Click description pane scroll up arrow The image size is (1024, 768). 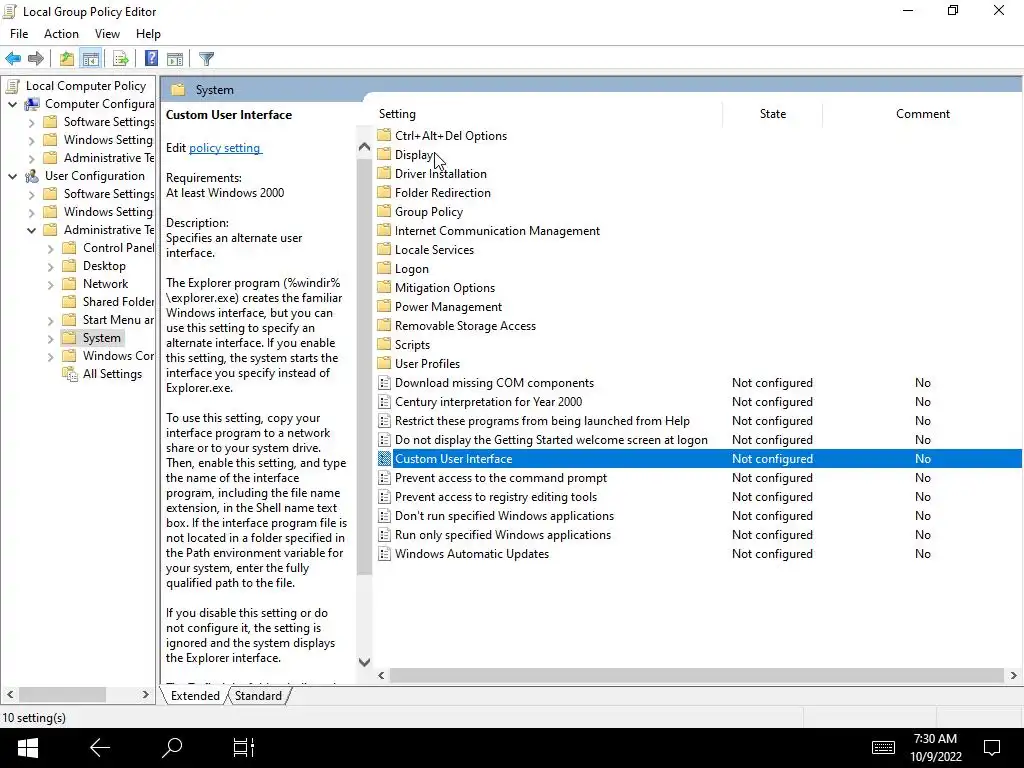coord(364,148)
